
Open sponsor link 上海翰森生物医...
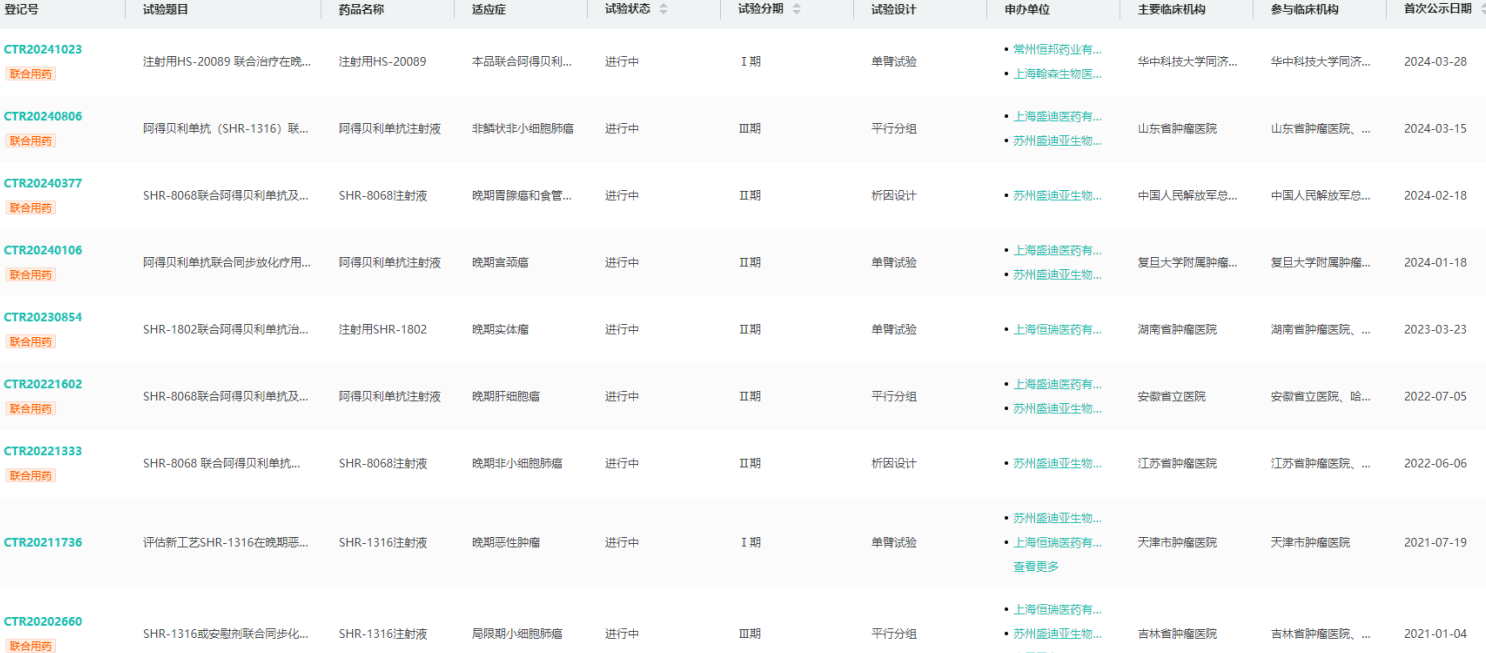(x=1056, y=74)
